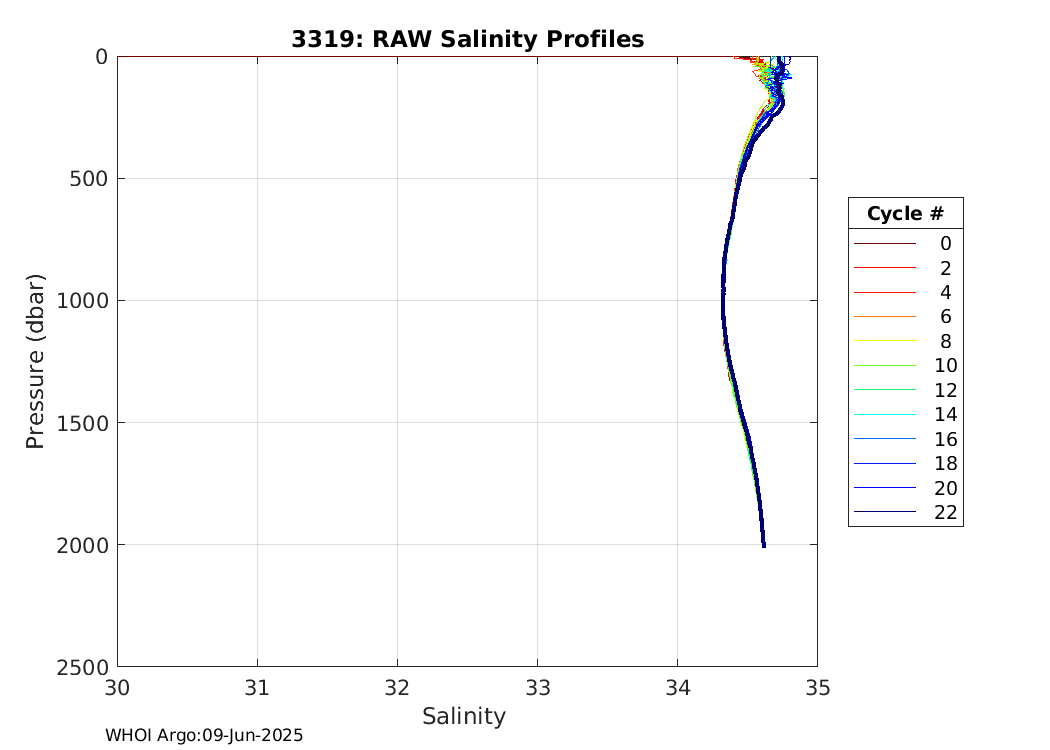Click the profile curve end near 2000 dbar
The image size is (1050, 750).
click(763, 545)
